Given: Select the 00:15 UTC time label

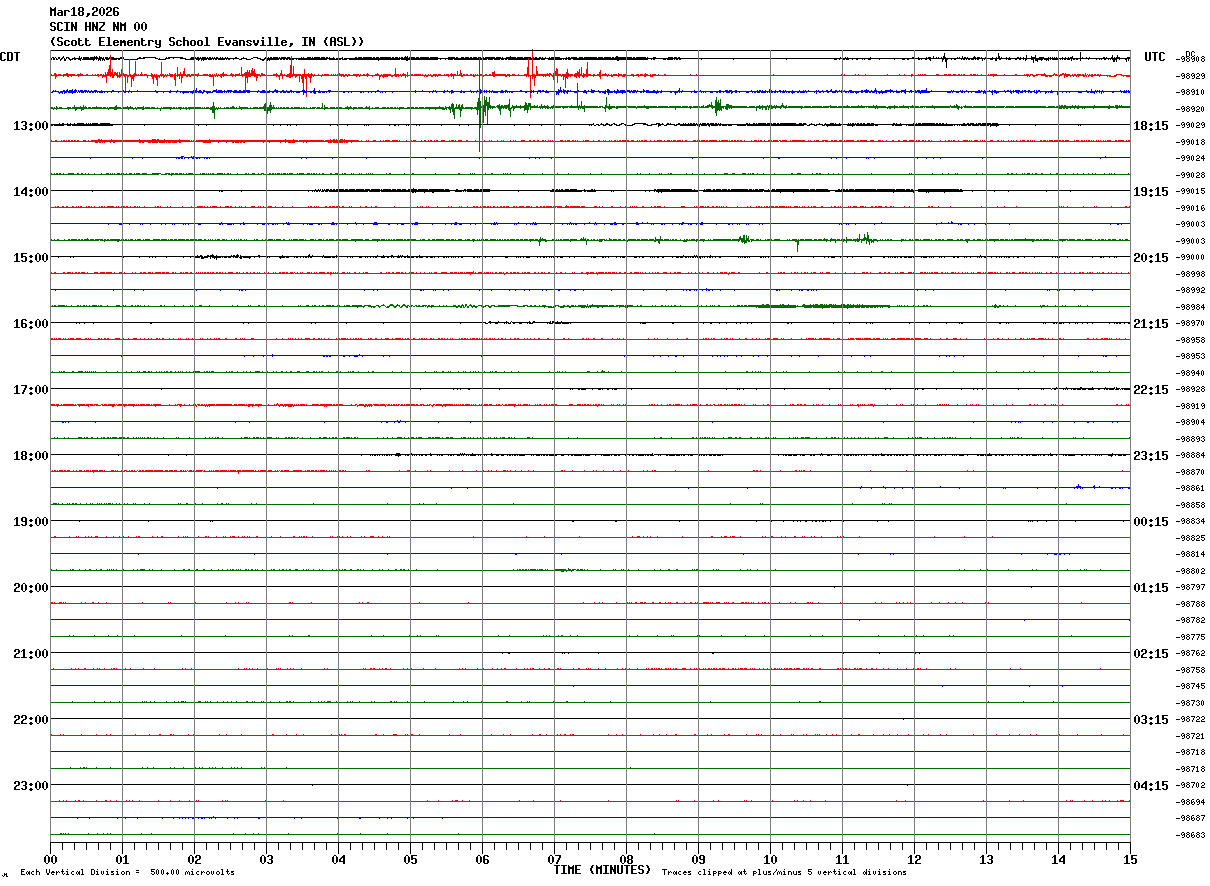Looking at the screenshot, I should (1151, 521).
